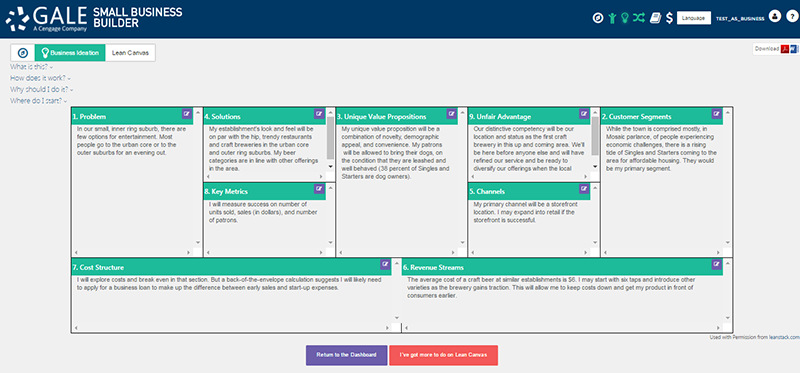Screen dimensions: 800x373
Task: Click the Solutions panel vertical scrollbar thumb
Action: [330, 138]
